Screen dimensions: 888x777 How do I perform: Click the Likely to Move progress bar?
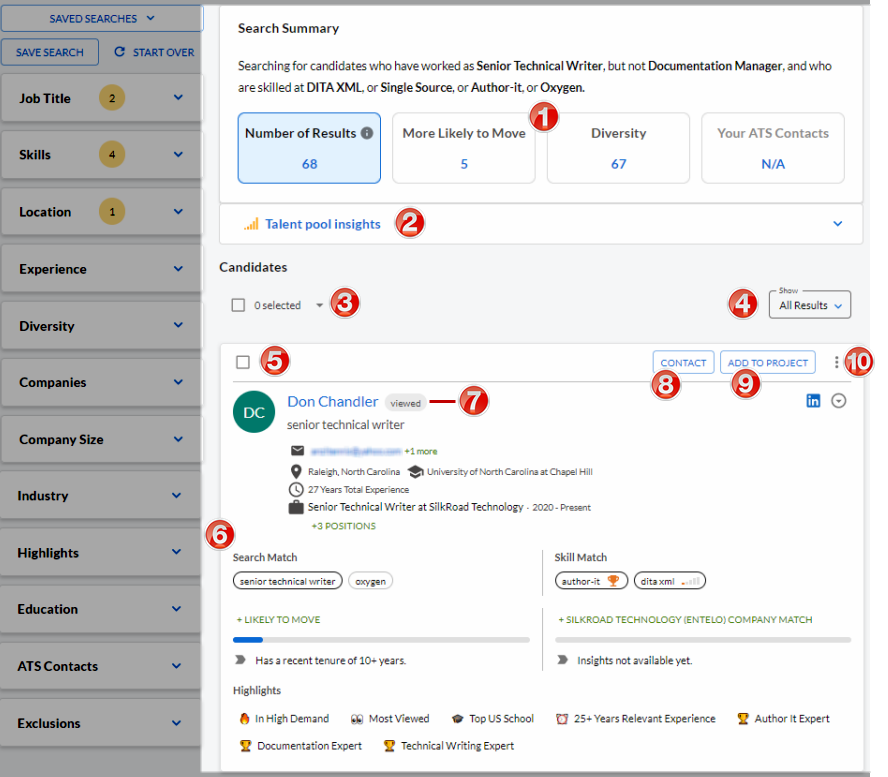point(381,640)
